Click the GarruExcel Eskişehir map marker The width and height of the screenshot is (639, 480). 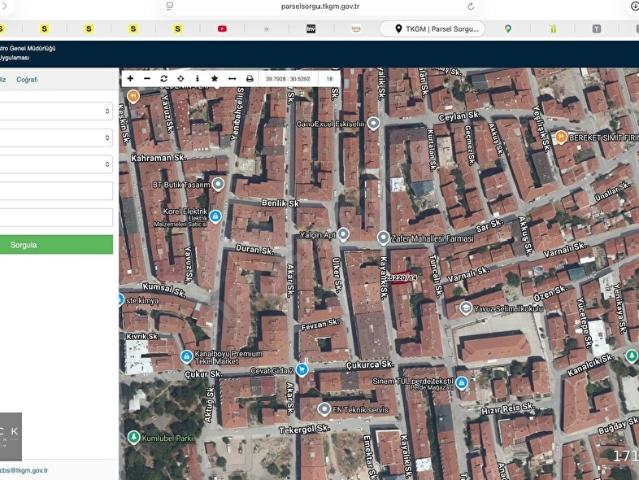[373, 123]
